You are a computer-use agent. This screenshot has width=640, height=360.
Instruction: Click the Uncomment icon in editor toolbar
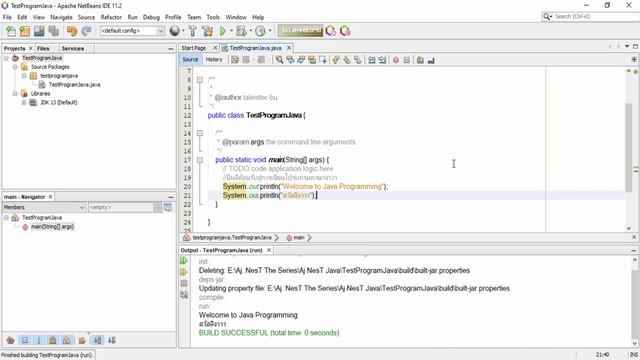(x=431, y=60)
